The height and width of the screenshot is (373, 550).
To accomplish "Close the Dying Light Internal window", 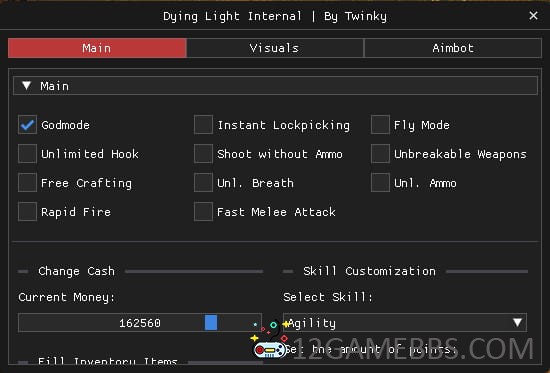I will coord(533,16).
